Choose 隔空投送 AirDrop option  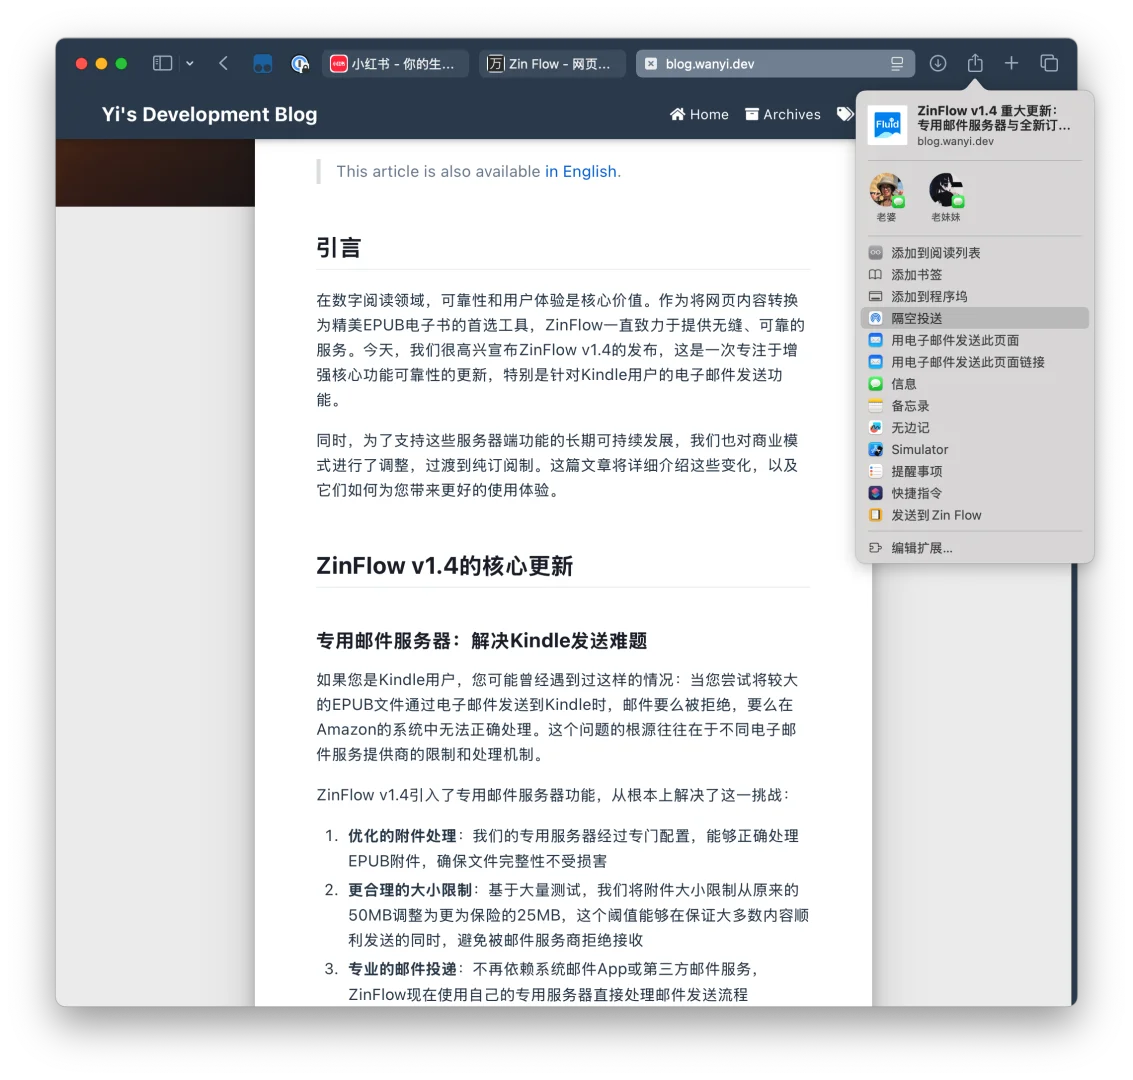pos(975,318)
